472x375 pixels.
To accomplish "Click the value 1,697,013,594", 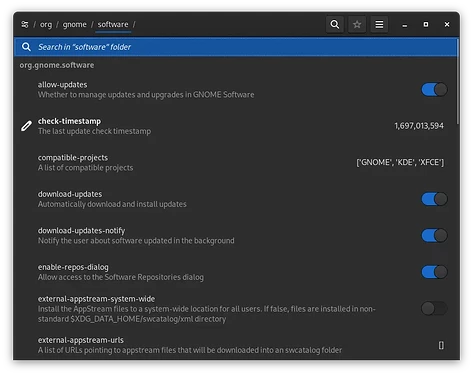I will click(419, 126).
